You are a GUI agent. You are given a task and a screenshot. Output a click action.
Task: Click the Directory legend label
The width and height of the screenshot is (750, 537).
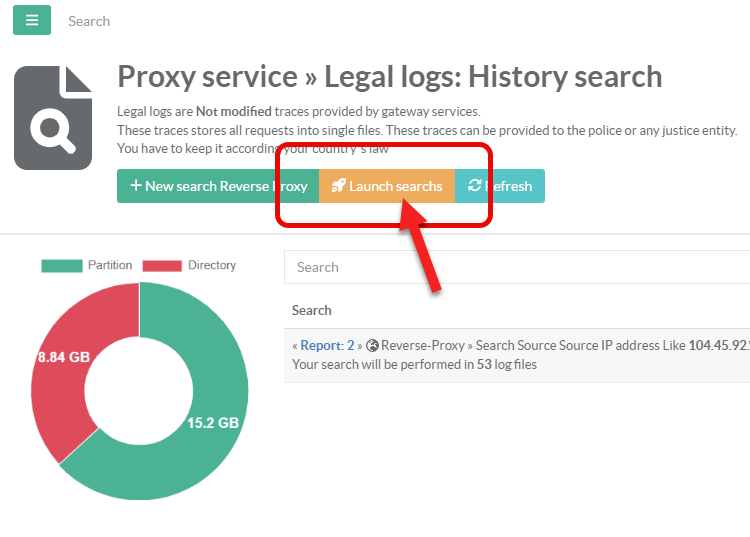212,266
